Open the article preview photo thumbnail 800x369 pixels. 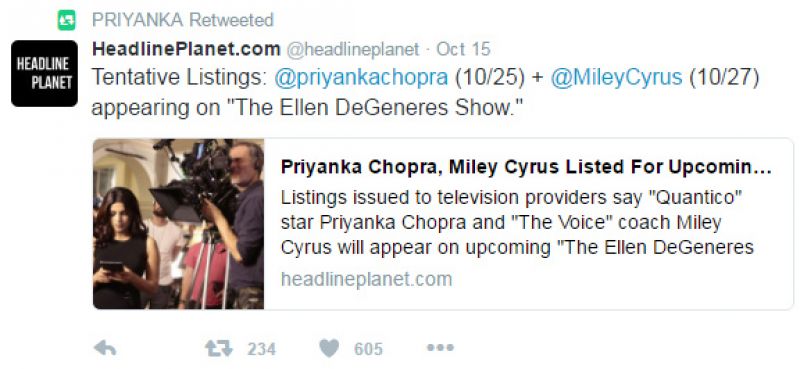(x=179, y=224)
